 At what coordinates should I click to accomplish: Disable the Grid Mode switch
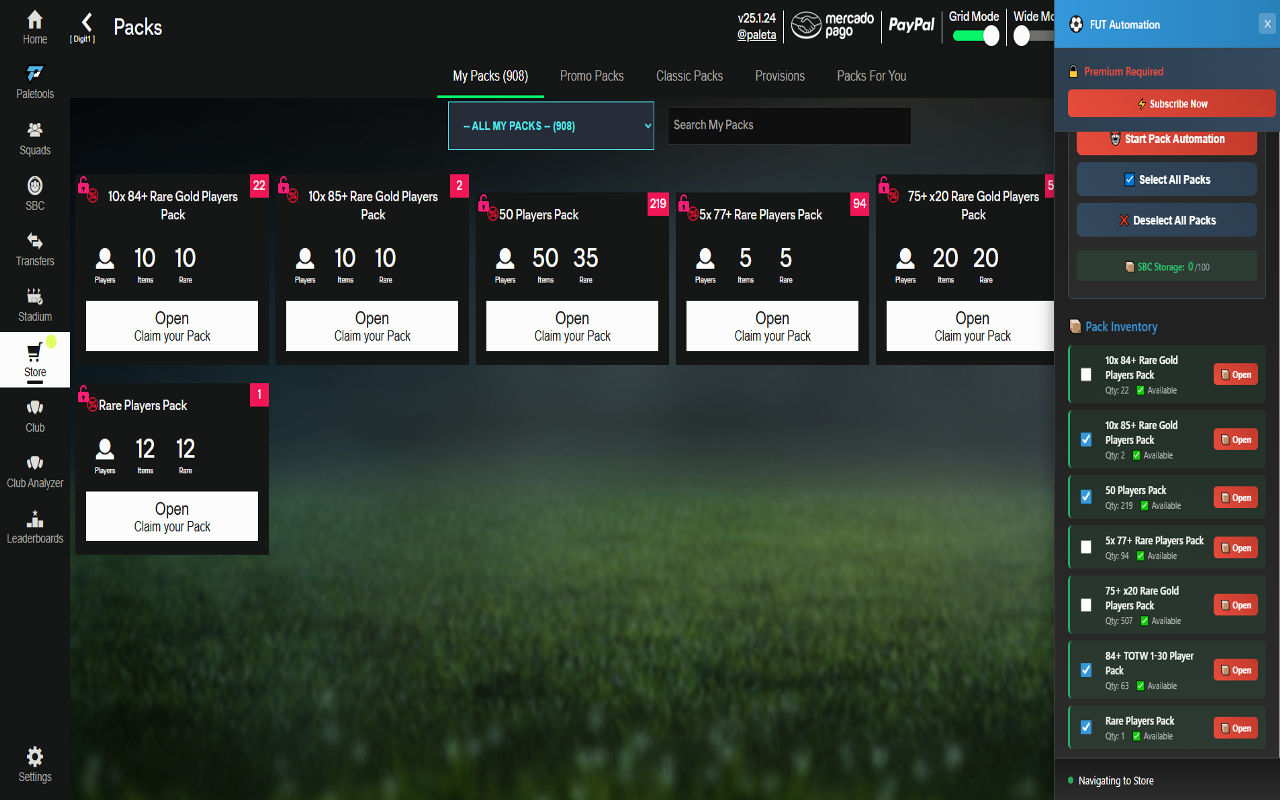(x=975, y=33)
